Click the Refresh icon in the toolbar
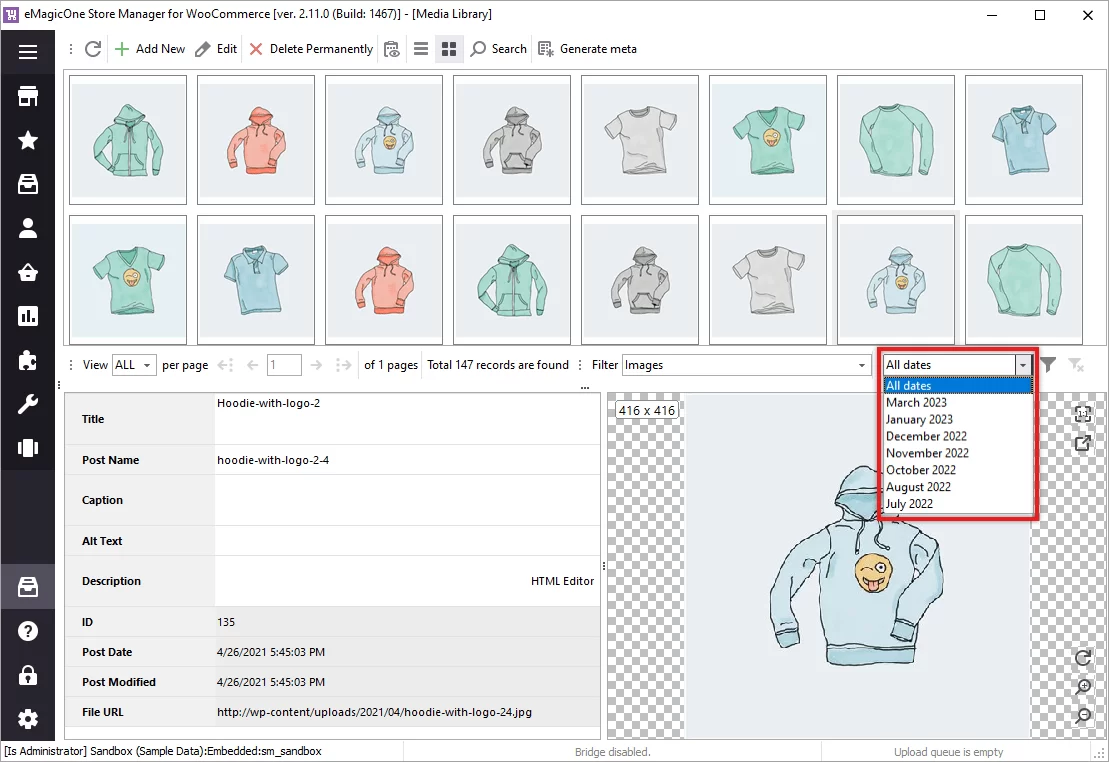Image resolution: width=1109 pixels, height=762 pixels. tap(93, 49)
